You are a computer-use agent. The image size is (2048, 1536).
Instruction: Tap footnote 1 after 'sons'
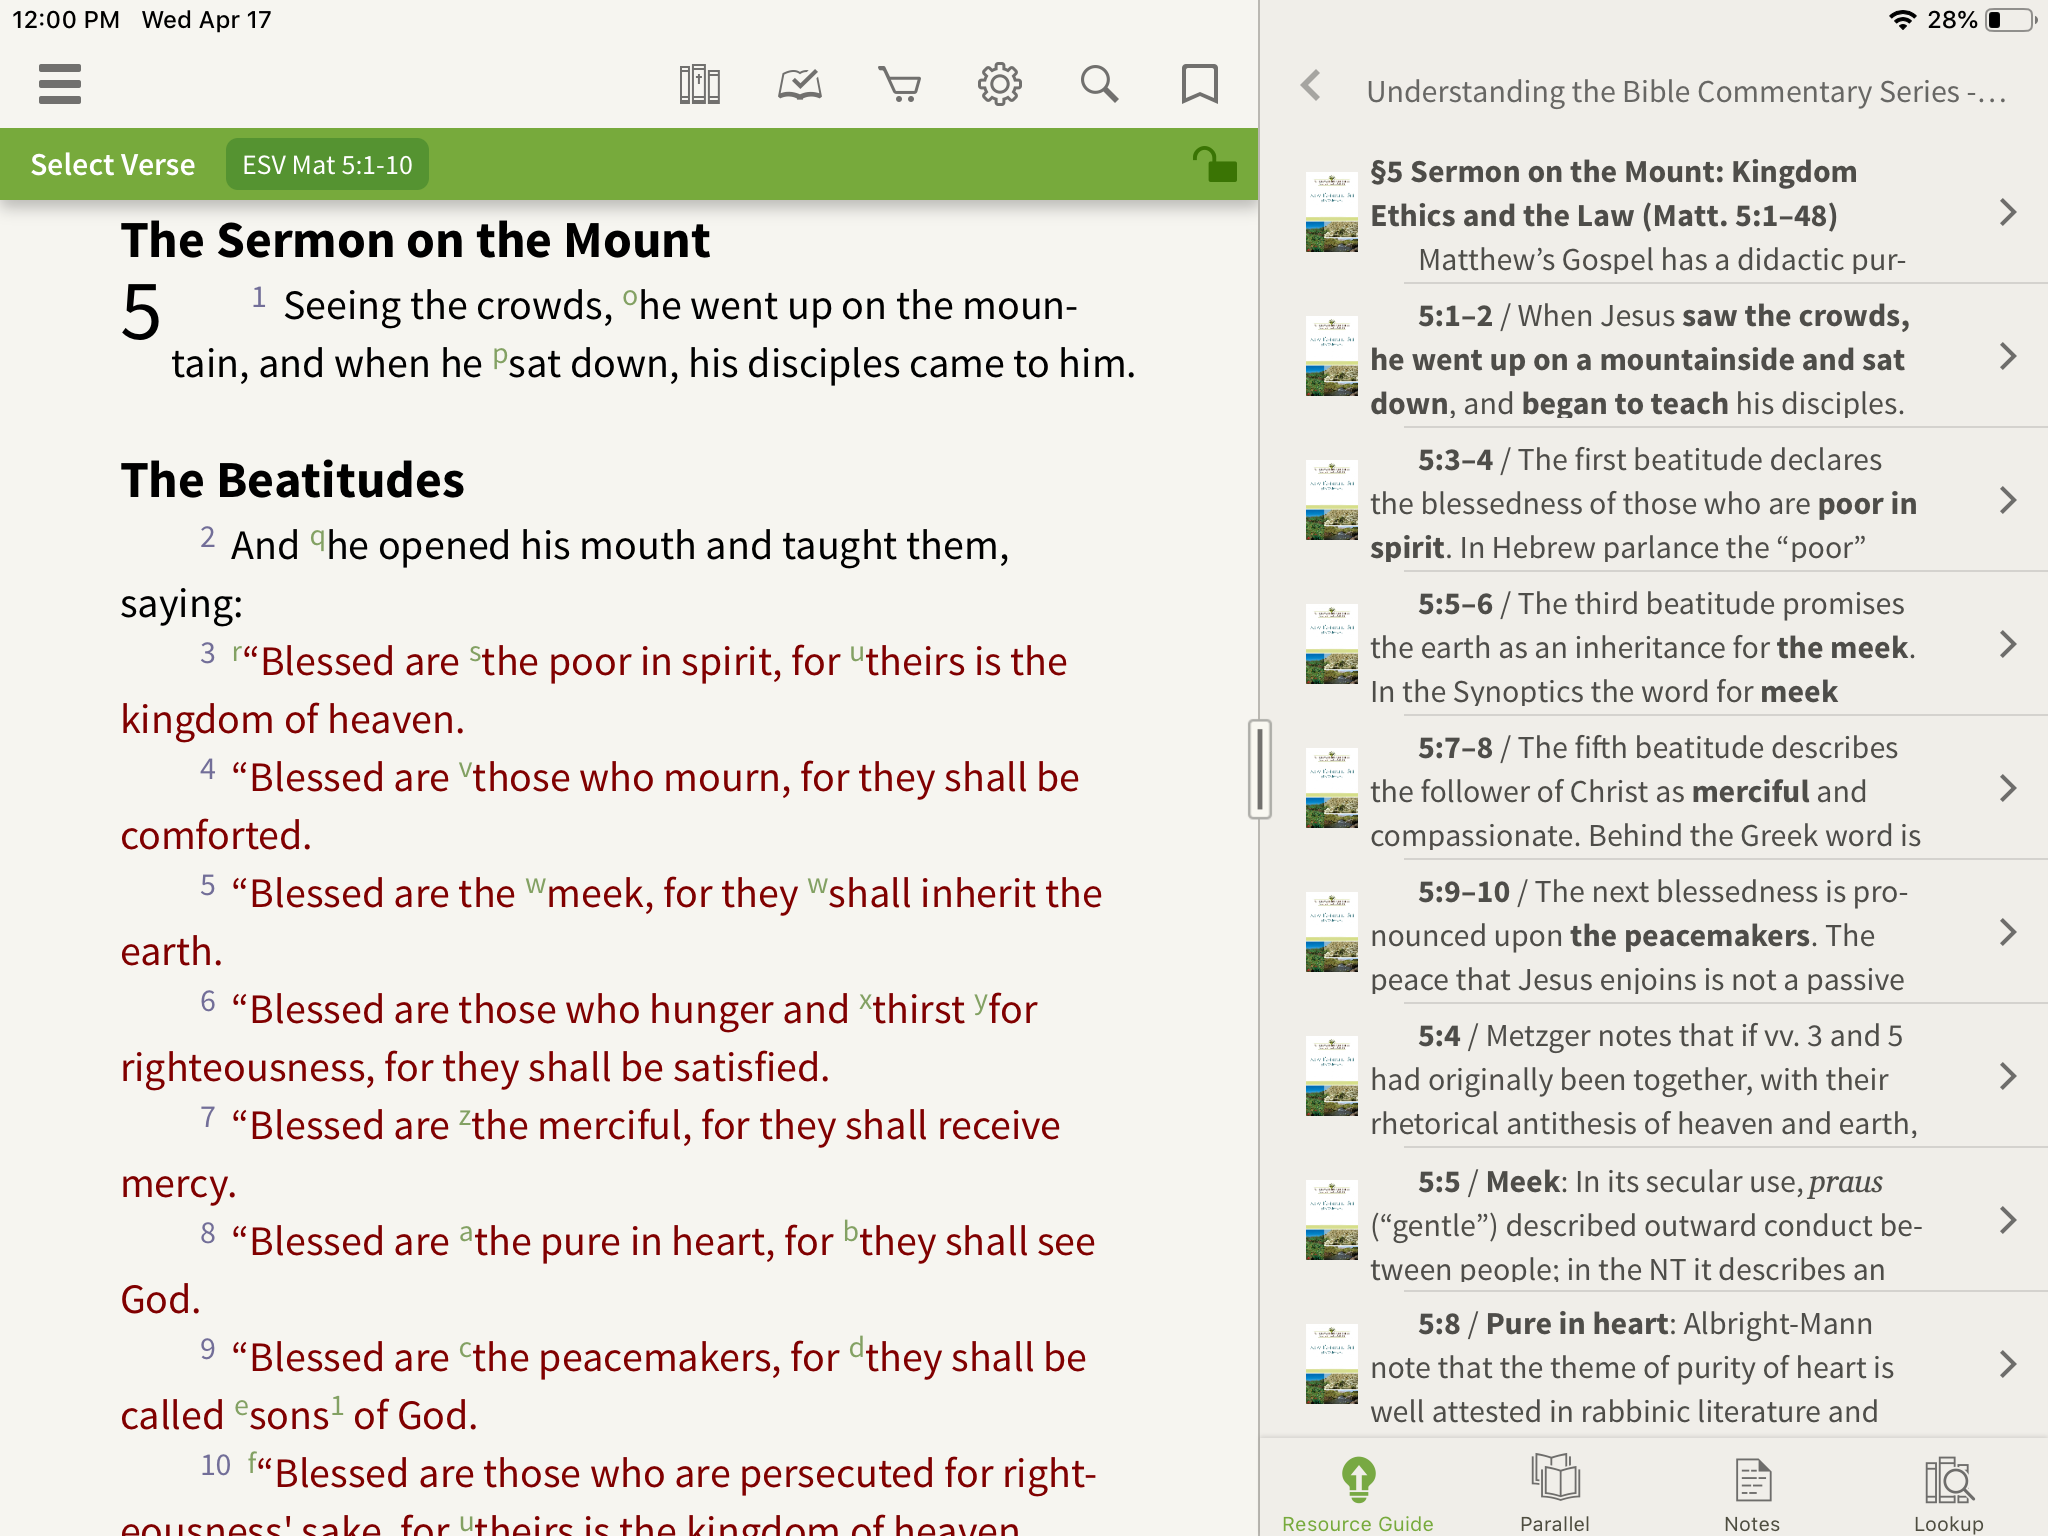tap(337, 1404)
